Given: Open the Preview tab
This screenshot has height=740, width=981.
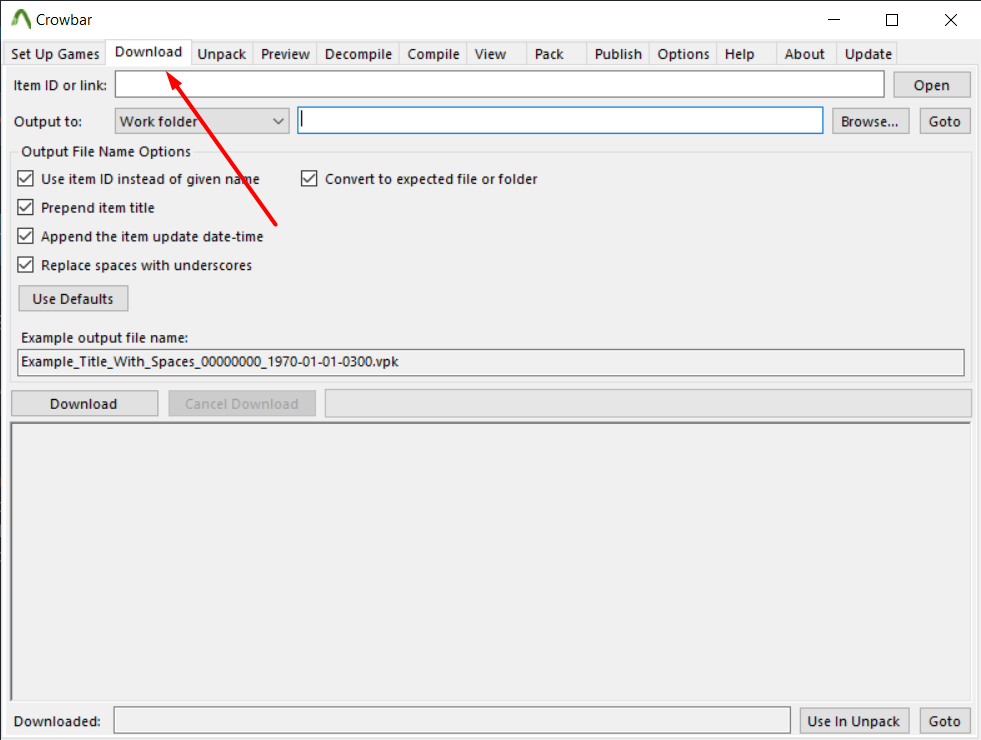Looking at the screenshot, I should click(285, 54).
